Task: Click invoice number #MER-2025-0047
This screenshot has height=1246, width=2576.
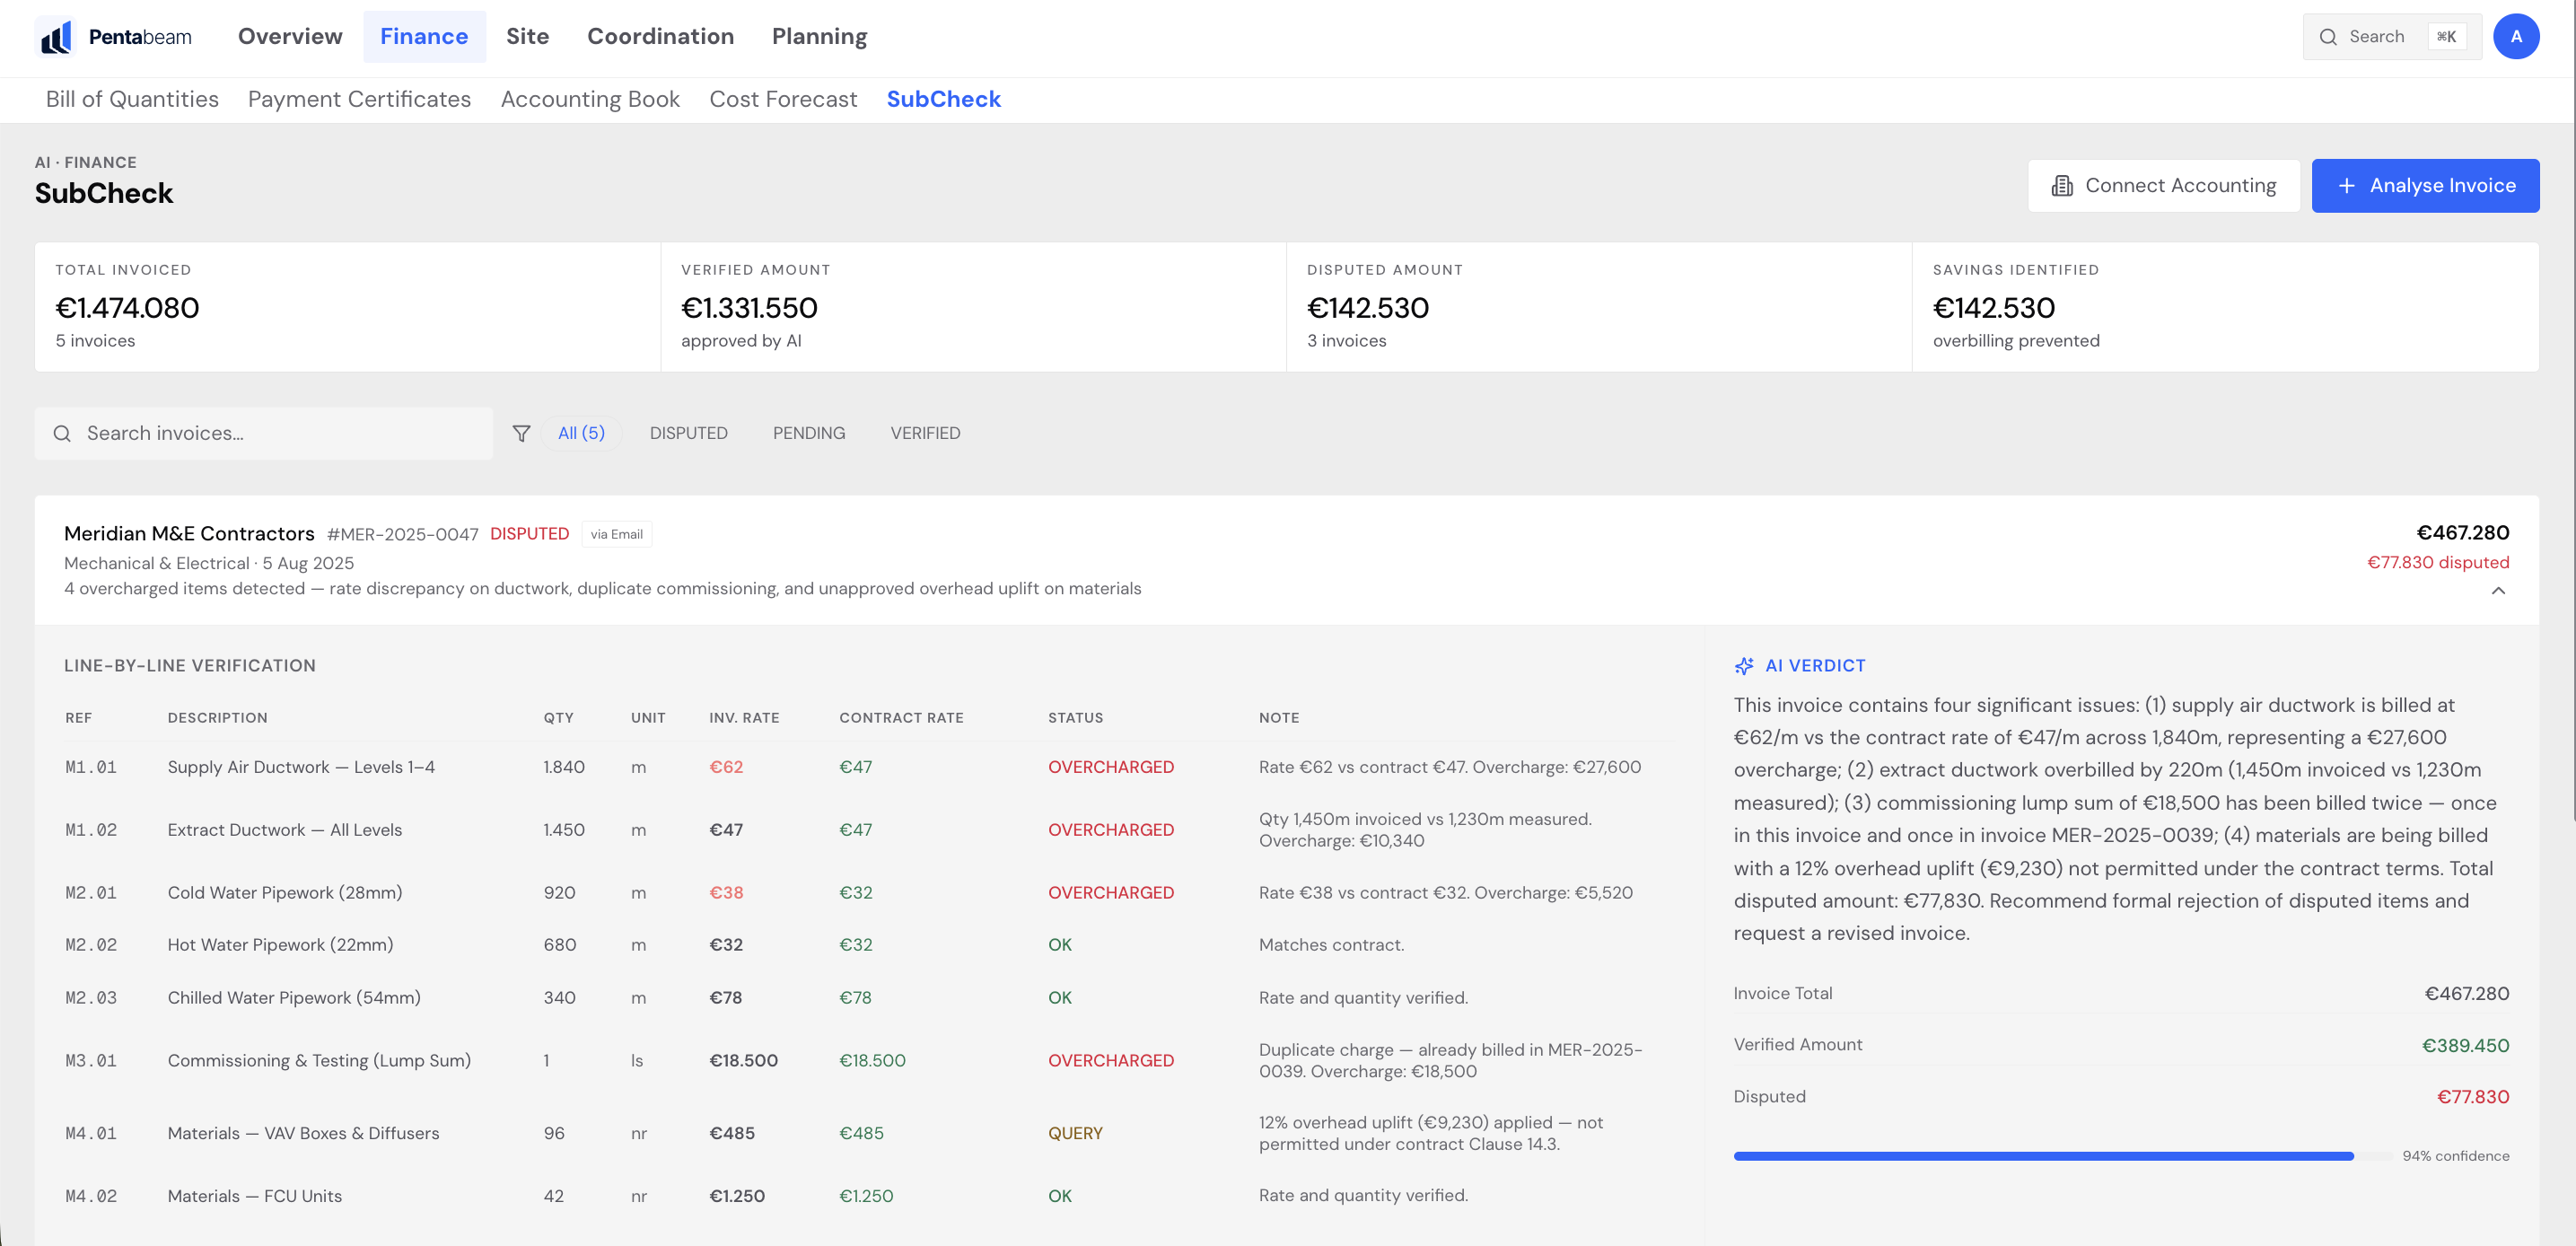Action: coord(402,534)
